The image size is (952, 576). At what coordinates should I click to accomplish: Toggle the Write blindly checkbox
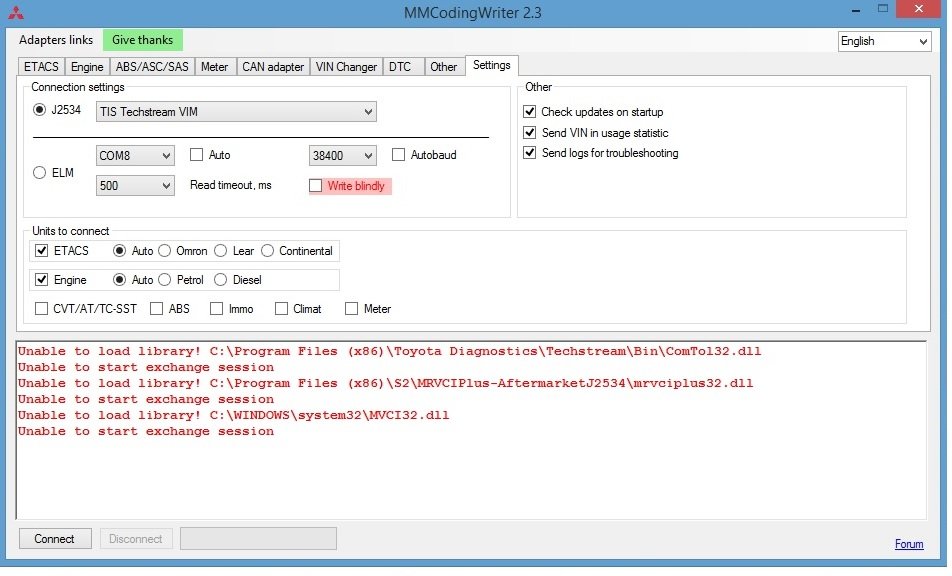[315, 186]
